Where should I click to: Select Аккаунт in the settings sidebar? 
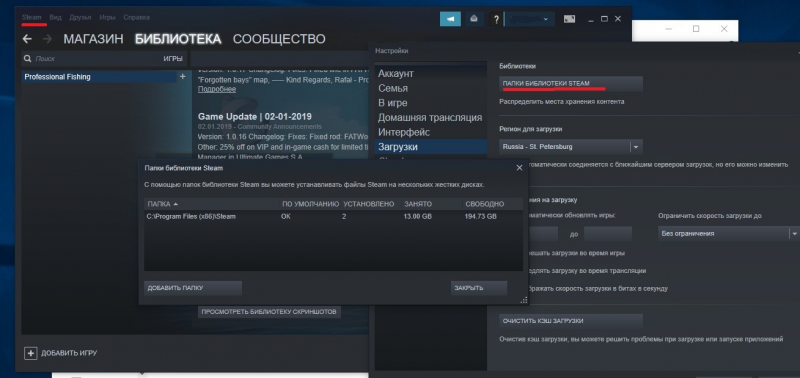396,74
